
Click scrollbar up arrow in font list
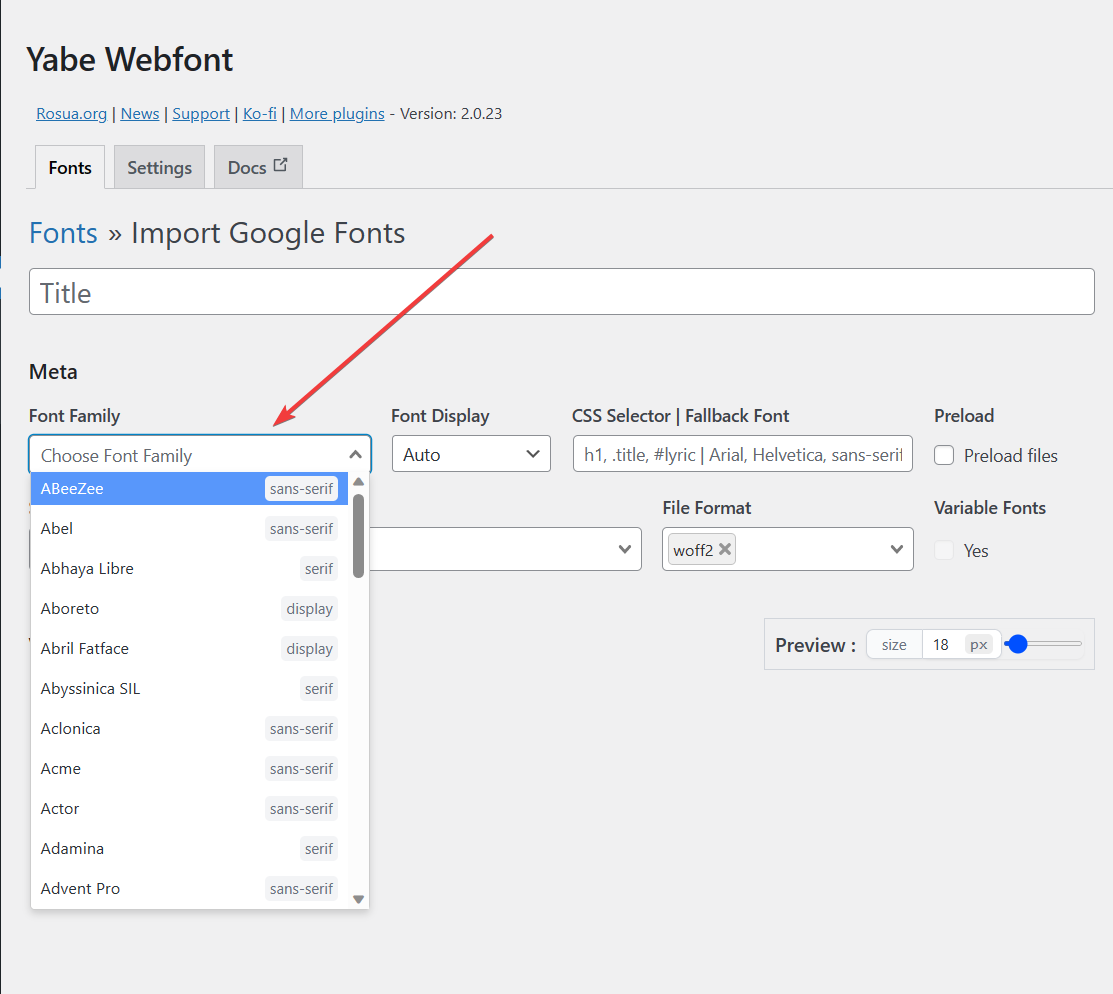358,482
